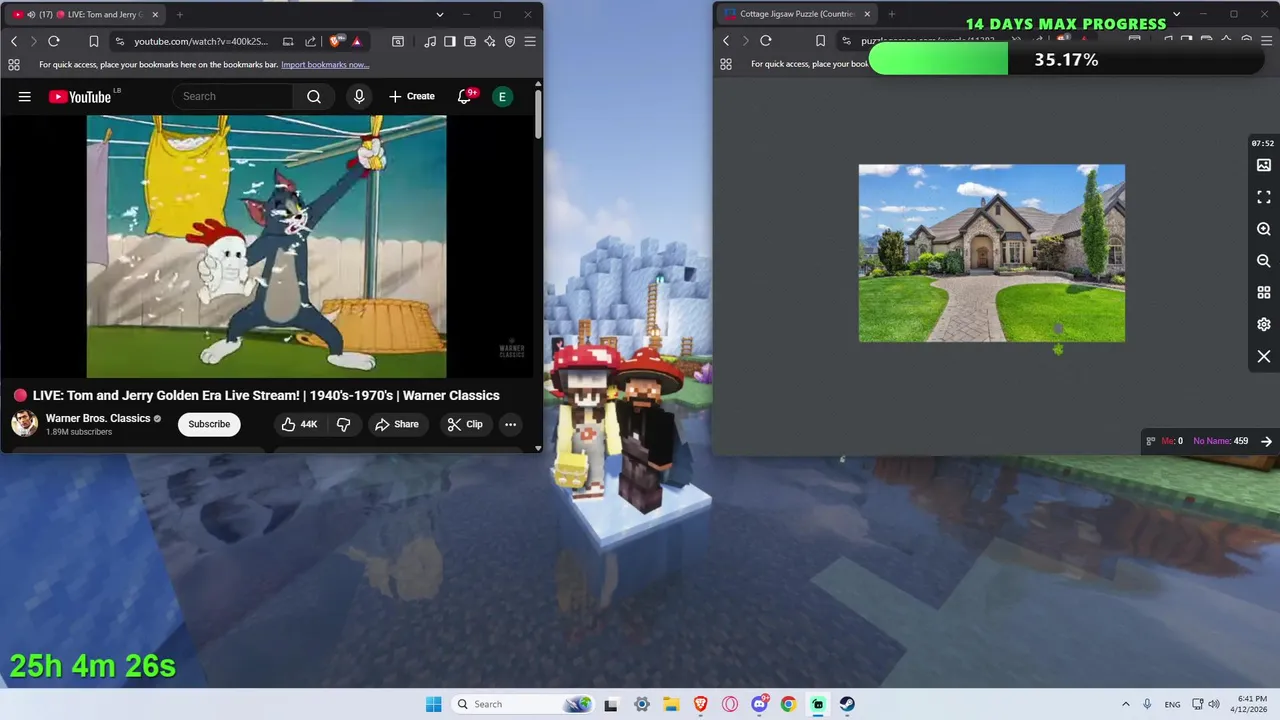The image size is (1280, 720).
Task: Select the Cottage Jigsaw Puzzle tab
Action: click(x=797, y=14)
